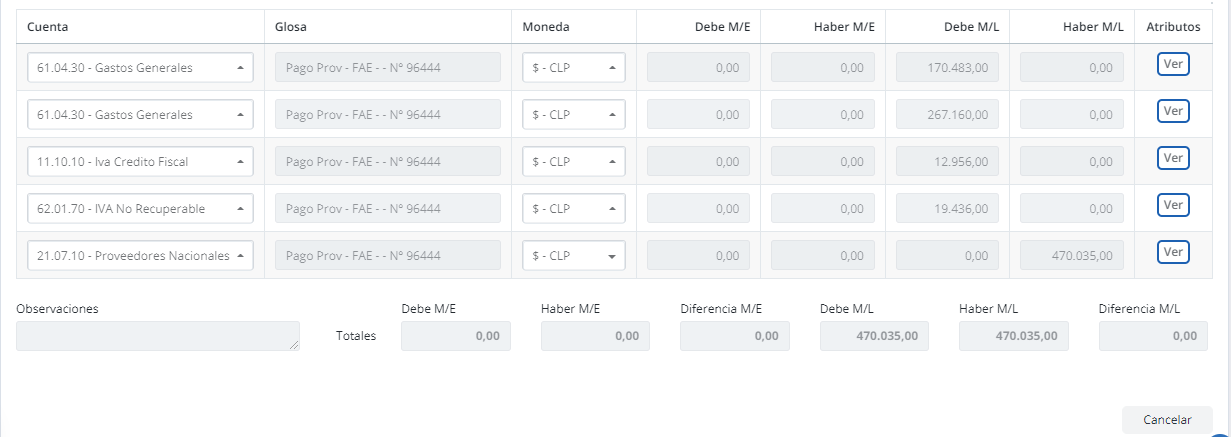
Task: View attributes of IVA No Recuperable row
Action: [1173, 205]
